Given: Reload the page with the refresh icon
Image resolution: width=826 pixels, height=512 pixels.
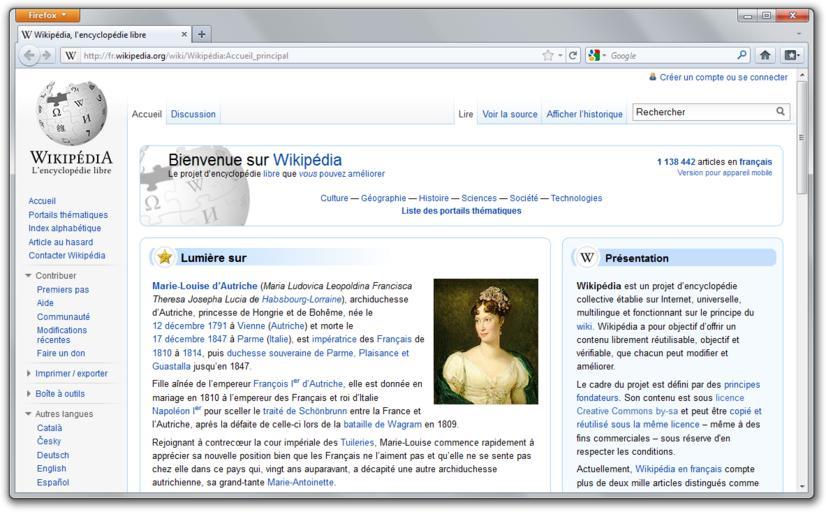Looking at the screenshot, I should 573,56.
